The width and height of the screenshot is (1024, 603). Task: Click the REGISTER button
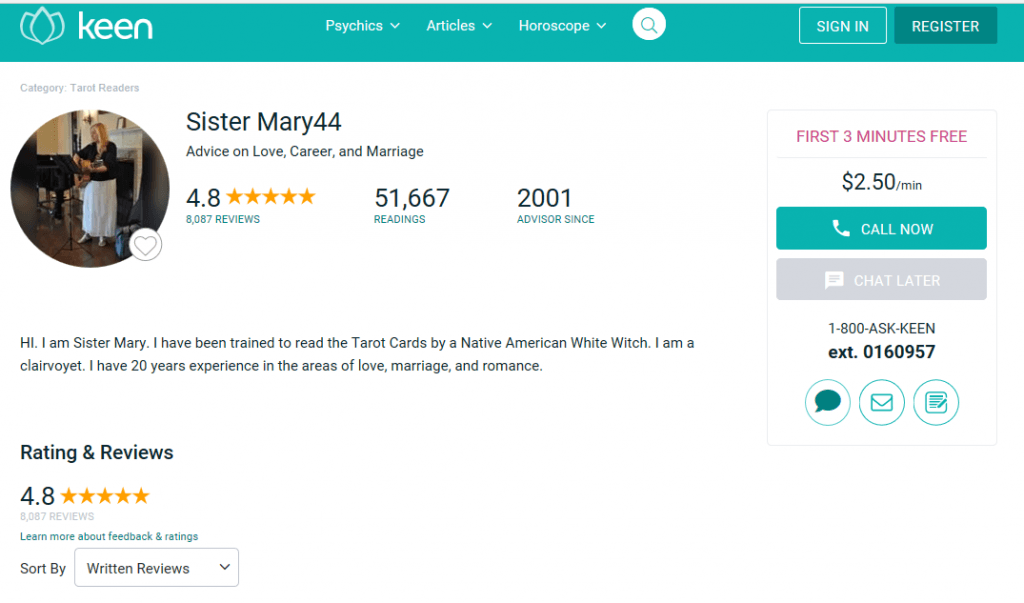tap(945, 26)
